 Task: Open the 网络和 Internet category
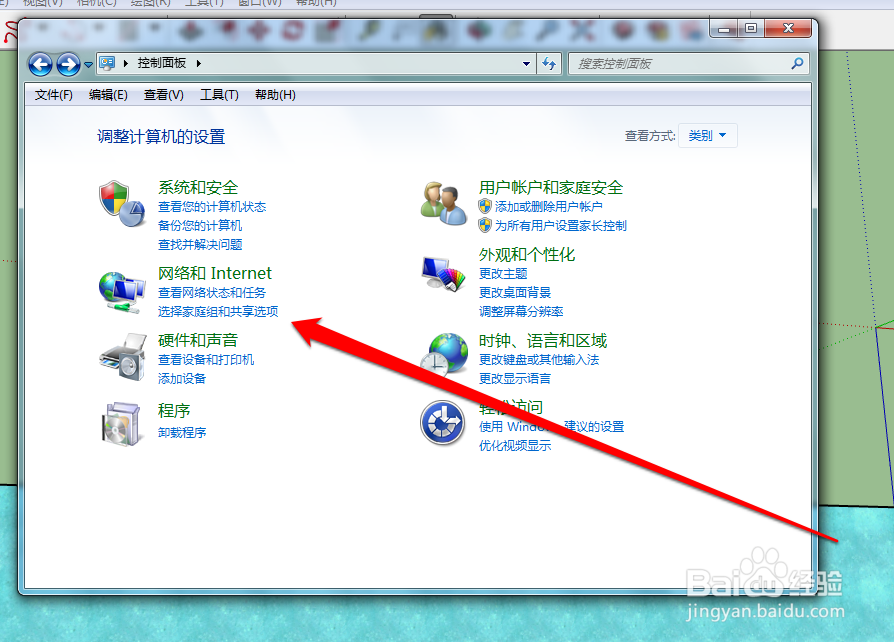coord(215,273)
